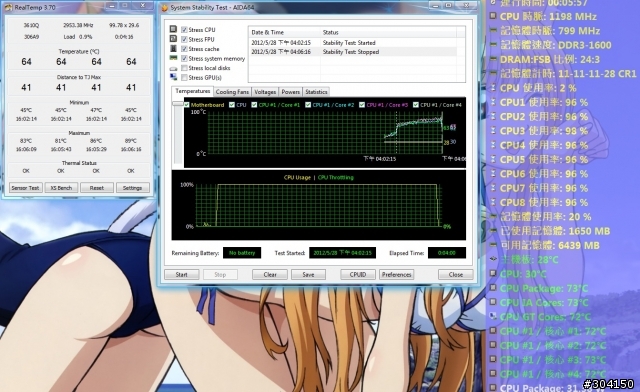Open the Powers tab

291,92
